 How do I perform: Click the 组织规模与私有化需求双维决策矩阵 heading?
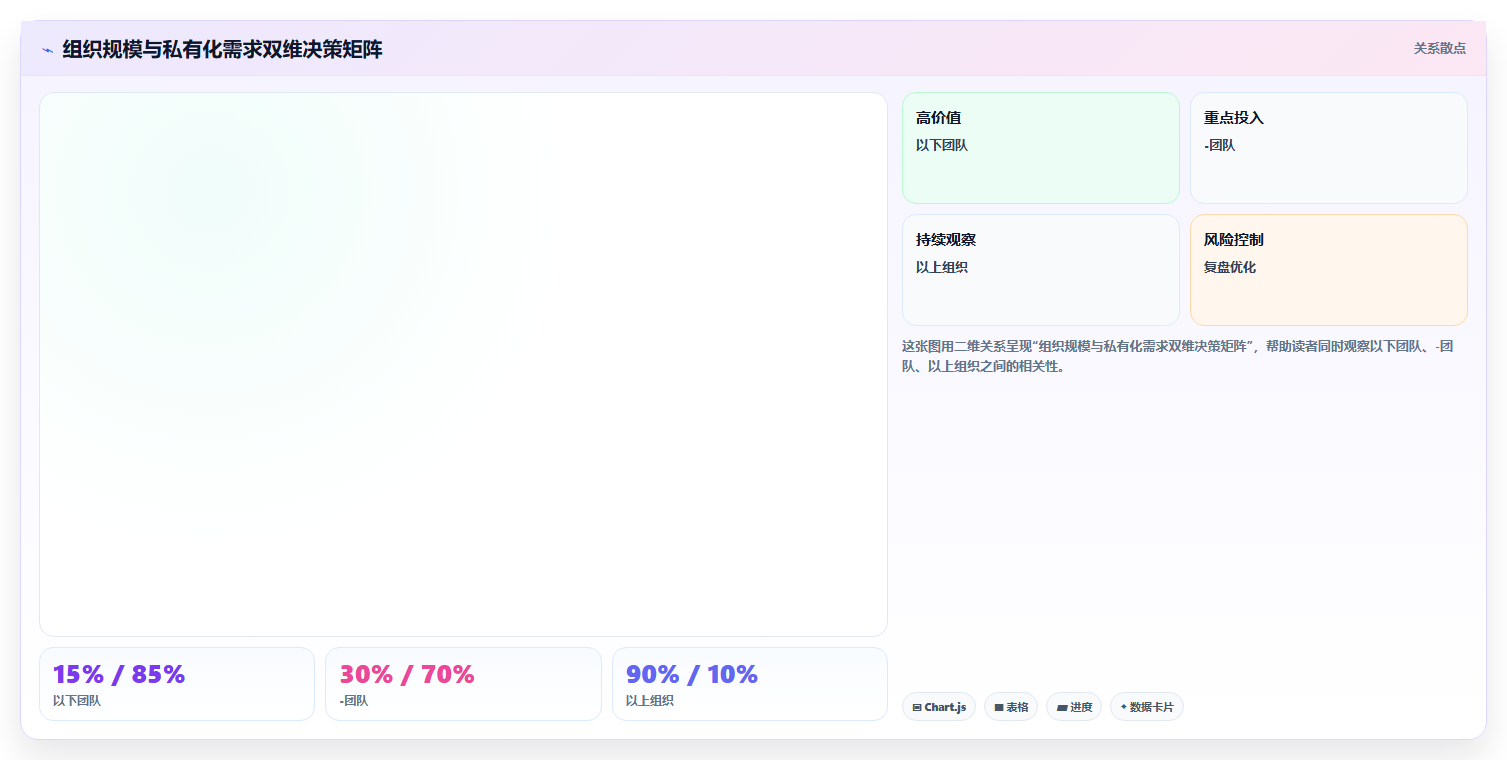tap(222, 49)
